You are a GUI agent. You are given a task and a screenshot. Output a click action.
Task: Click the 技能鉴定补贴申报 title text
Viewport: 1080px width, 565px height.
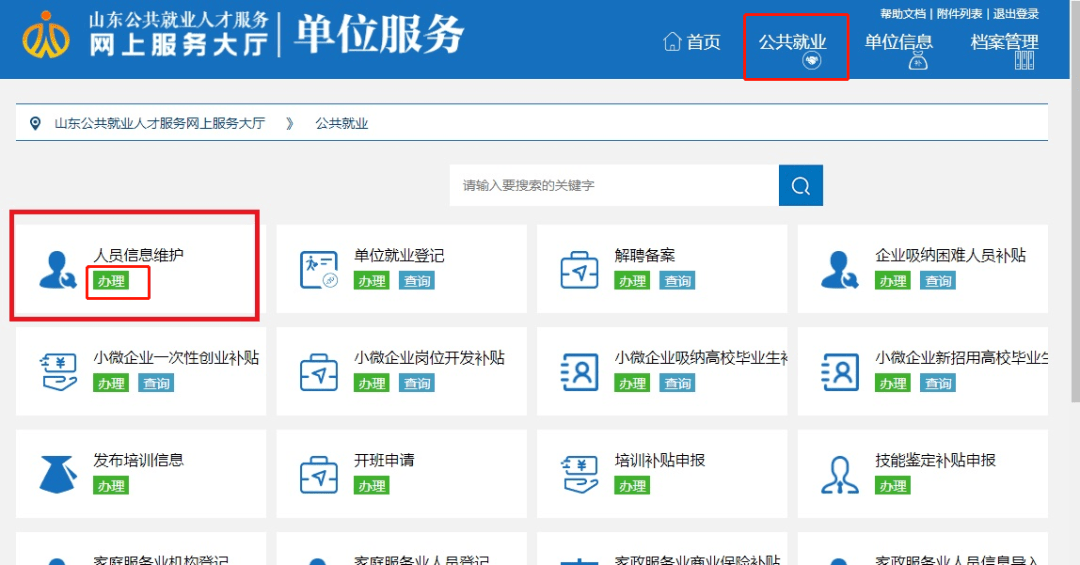pos(935,460)
